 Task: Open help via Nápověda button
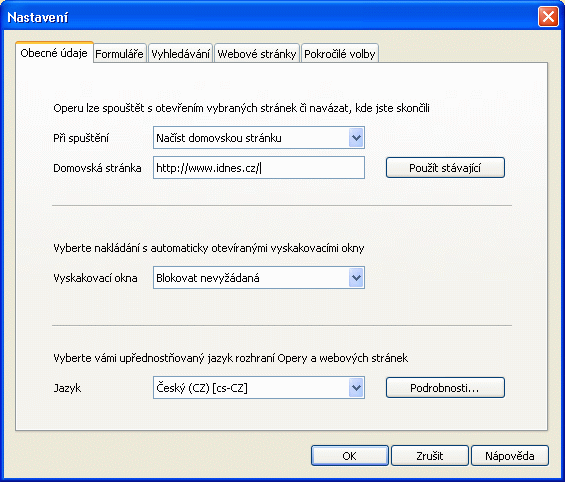coord(510,456)
